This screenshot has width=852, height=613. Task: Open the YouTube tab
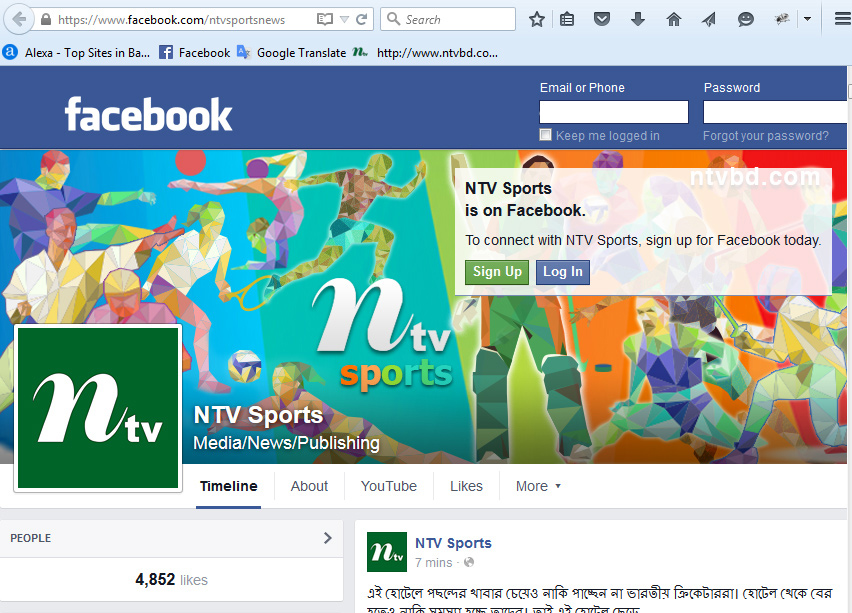coord(389,486)
